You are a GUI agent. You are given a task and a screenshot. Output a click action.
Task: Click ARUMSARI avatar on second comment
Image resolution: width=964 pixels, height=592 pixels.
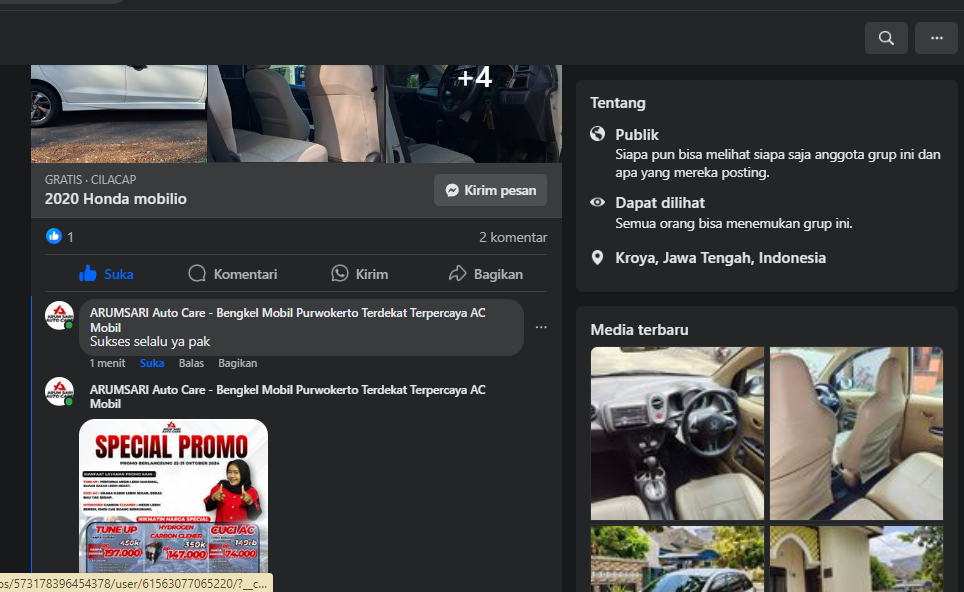[x=60, y=392]
